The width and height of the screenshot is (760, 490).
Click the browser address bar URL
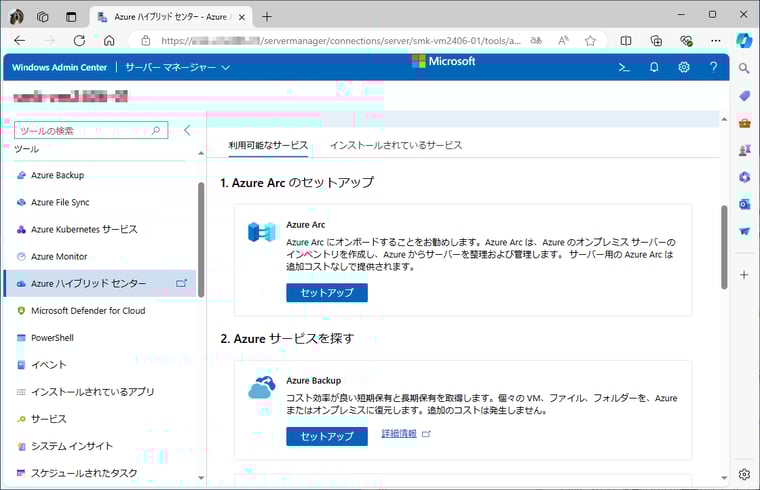pos(341,41)
